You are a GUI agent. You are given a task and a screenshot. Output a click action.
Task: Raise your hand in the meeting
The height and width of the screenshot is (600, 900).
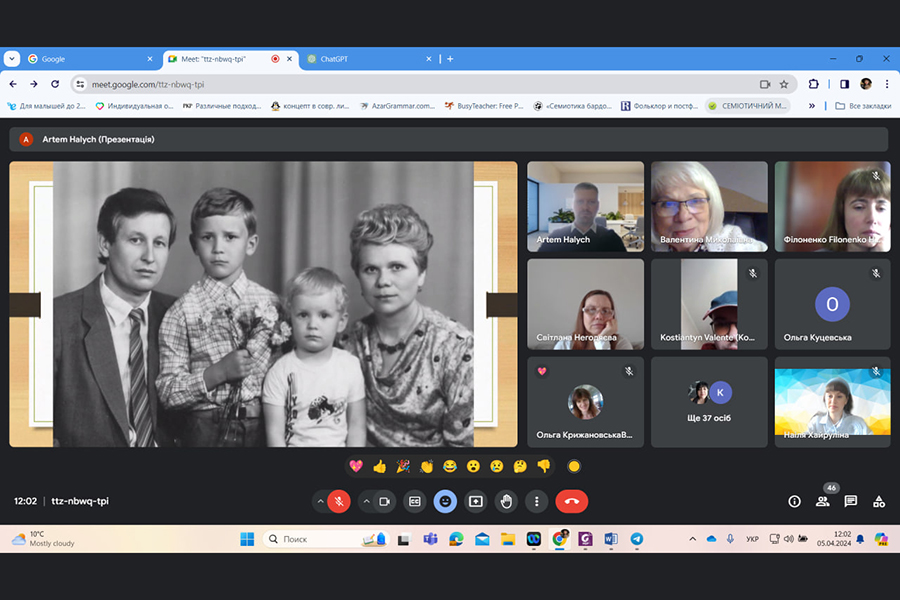click(x=506, y=501)
